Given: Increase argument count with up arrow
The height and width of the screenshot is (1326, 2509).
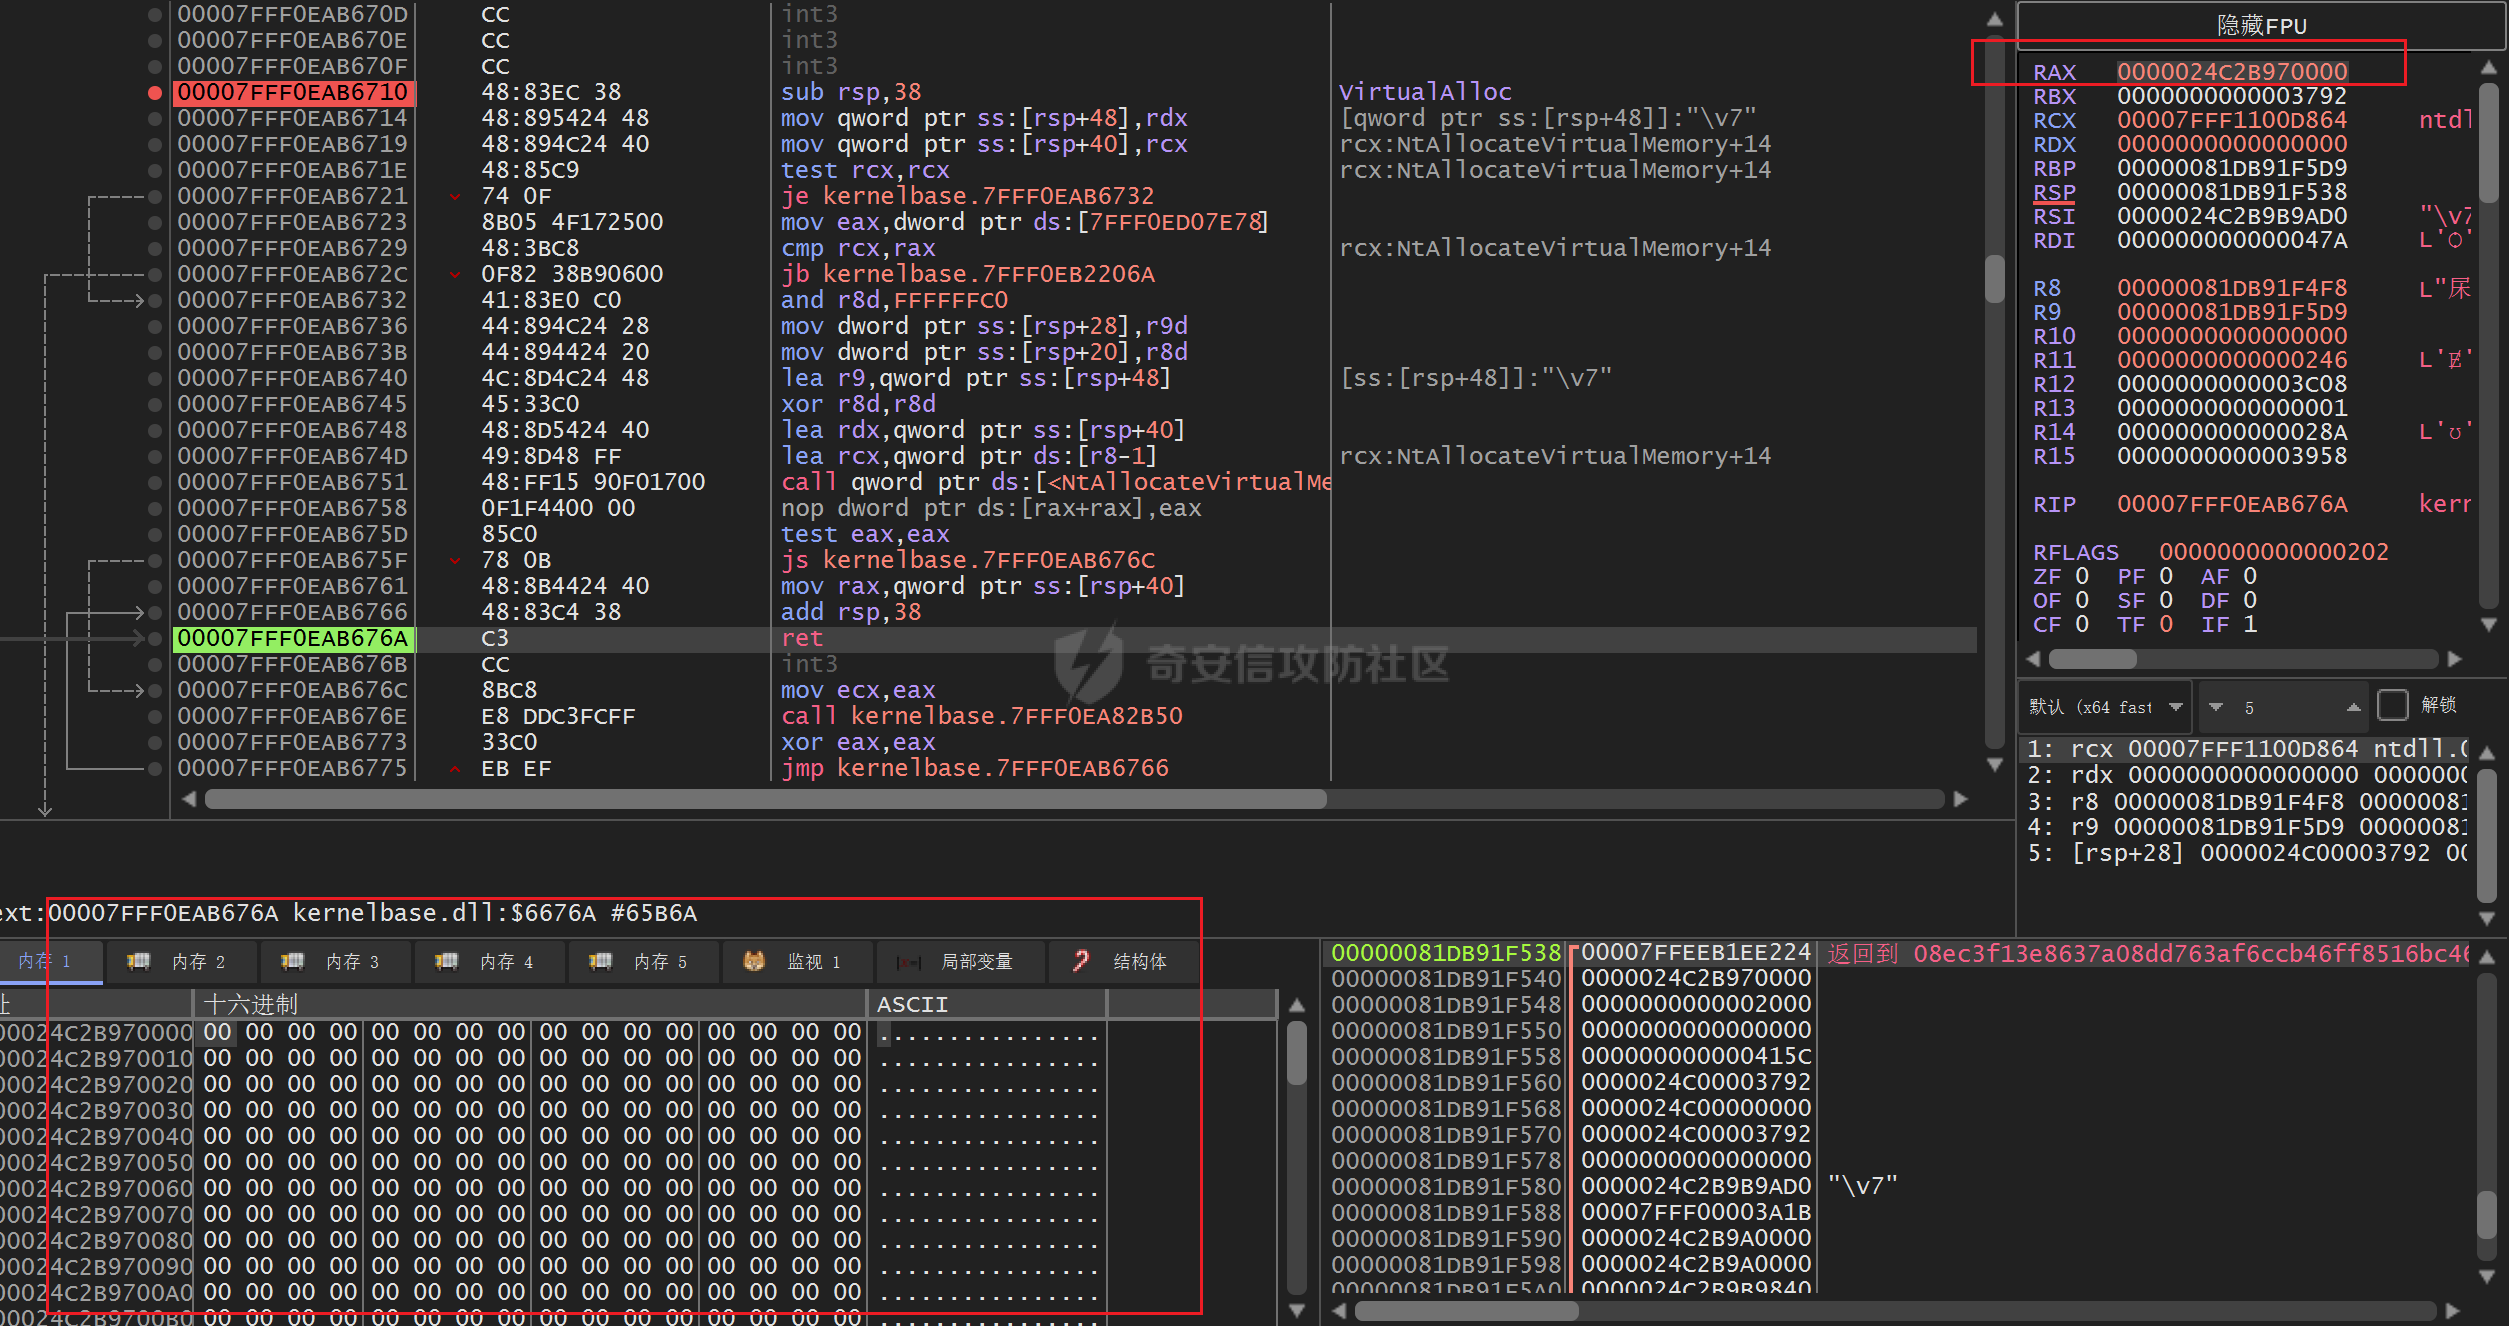Looking at the screenshot, I should coord(2353,707).
